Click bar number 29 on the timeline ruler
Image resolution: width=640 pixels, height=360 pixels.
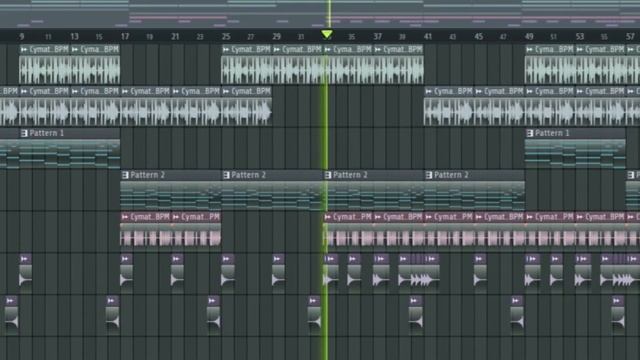coord(277,37)
